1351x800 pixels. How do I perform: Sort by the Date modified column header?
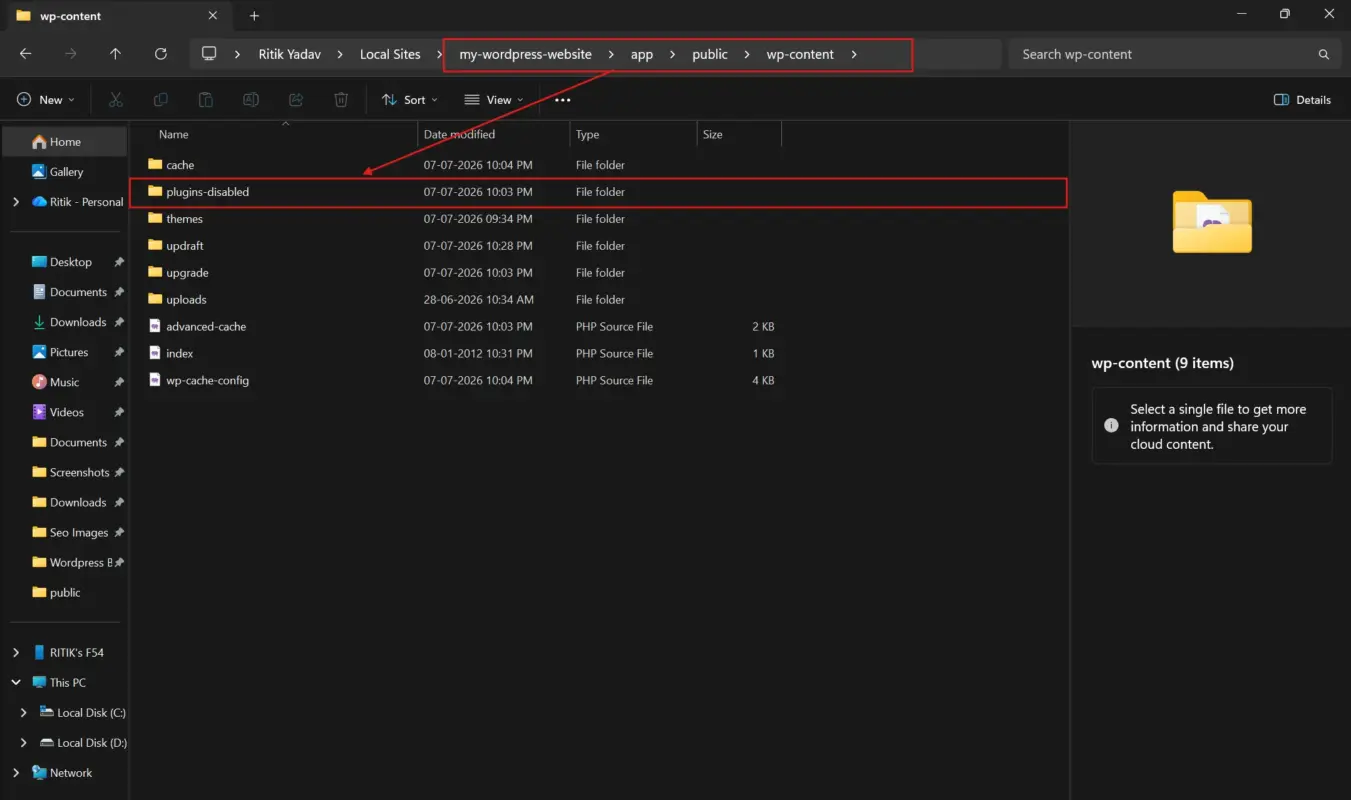459,134
